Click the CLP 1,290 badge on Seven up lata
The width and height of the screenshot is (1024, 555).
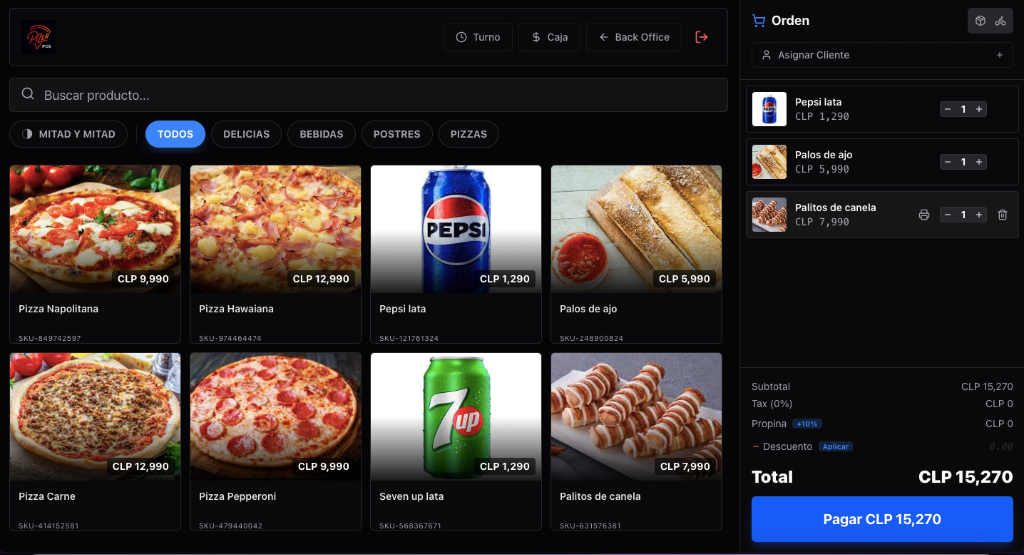(x=505, y=466)
